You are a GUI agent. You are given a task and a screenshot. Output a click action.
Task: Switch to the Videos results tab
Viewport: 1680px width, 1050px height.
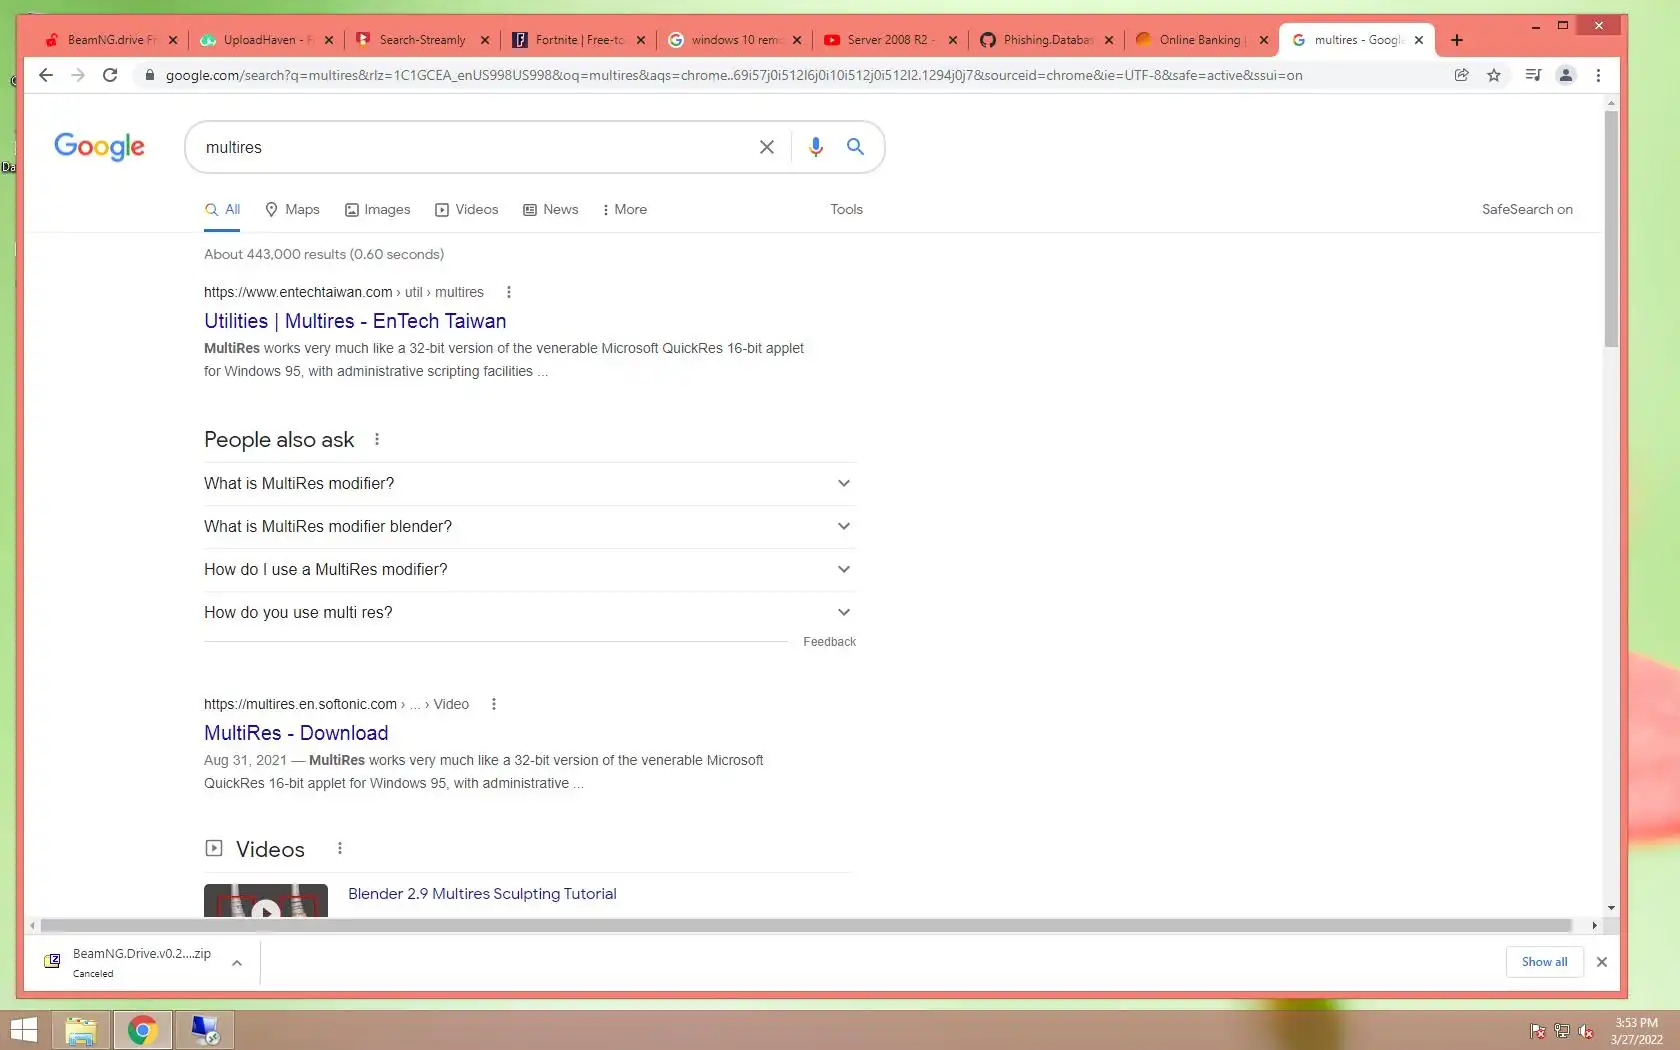pos(467,209)
